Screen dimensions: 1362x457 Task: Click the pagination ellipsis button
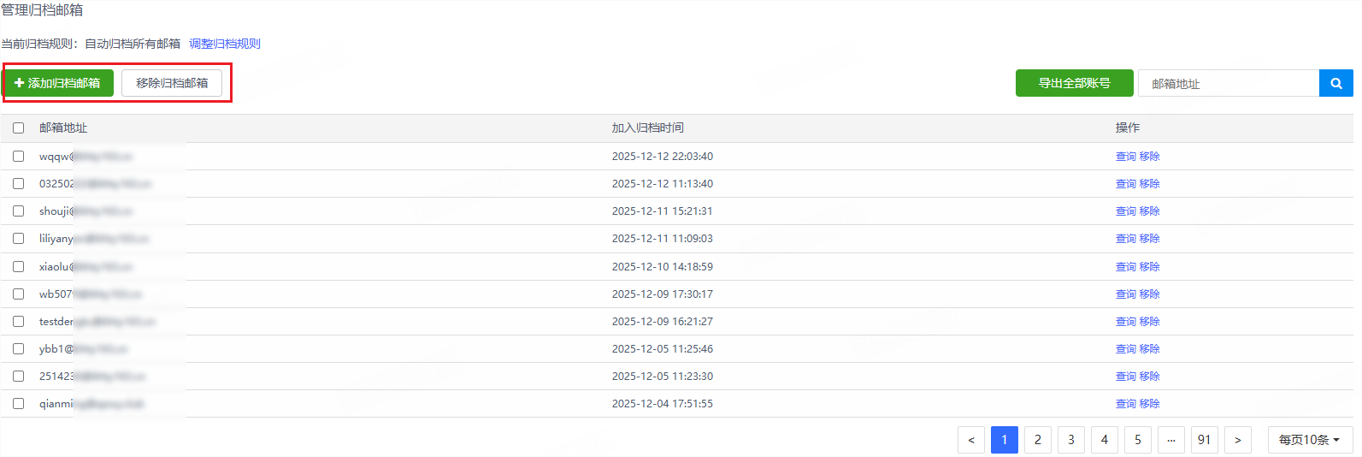[1171, 440]
